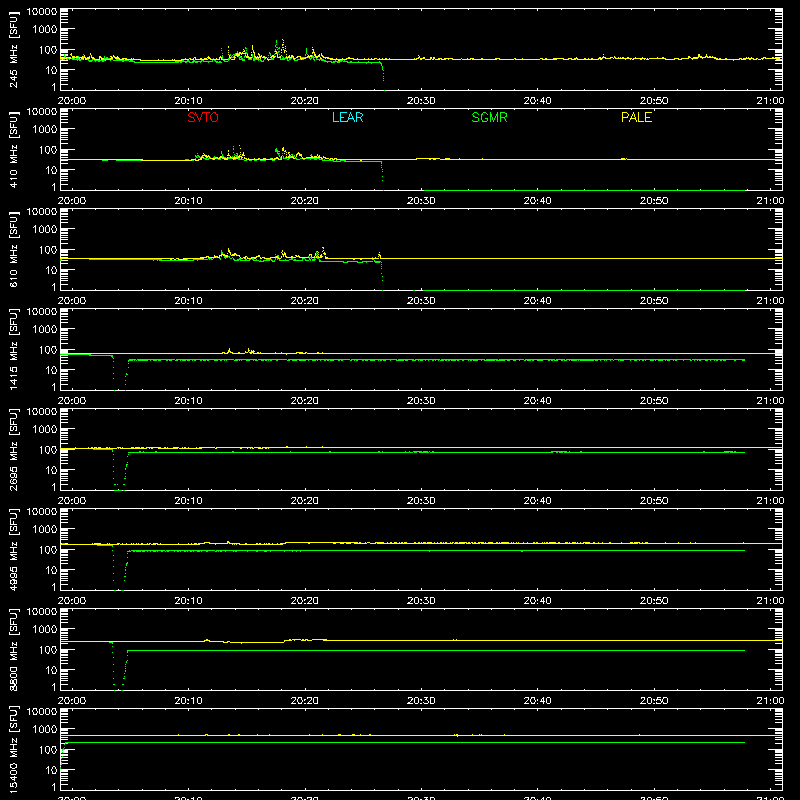Click the 100 tick label of 15400 MHz plot

47,750
